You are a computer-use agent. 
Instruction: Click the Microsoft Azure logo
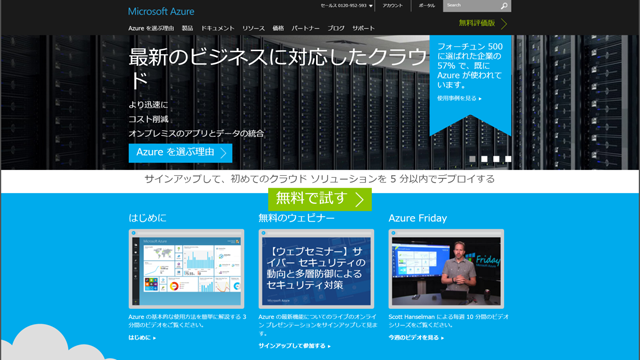(161, 11)
